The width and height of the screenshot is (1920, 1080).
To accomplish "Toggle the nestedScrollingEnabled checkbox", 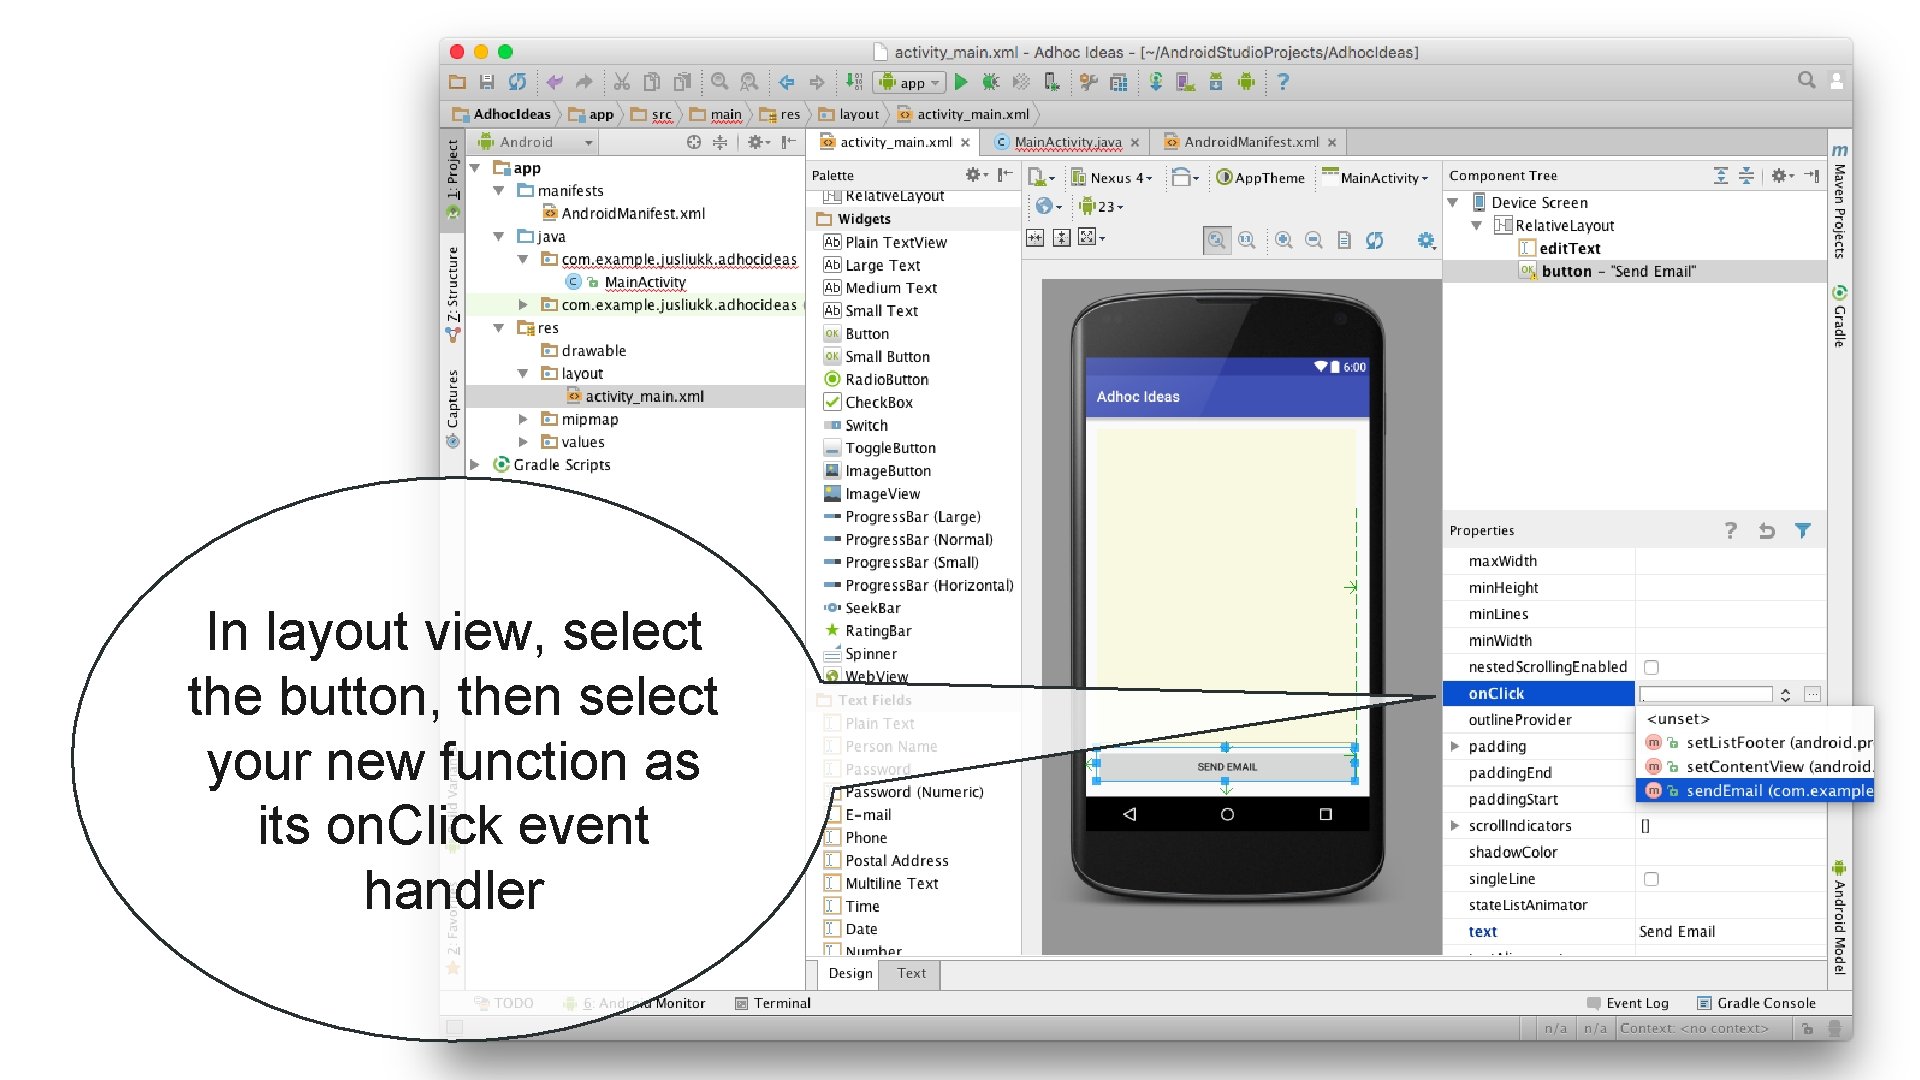I will pyautogui.click(x=1651, y=667).
